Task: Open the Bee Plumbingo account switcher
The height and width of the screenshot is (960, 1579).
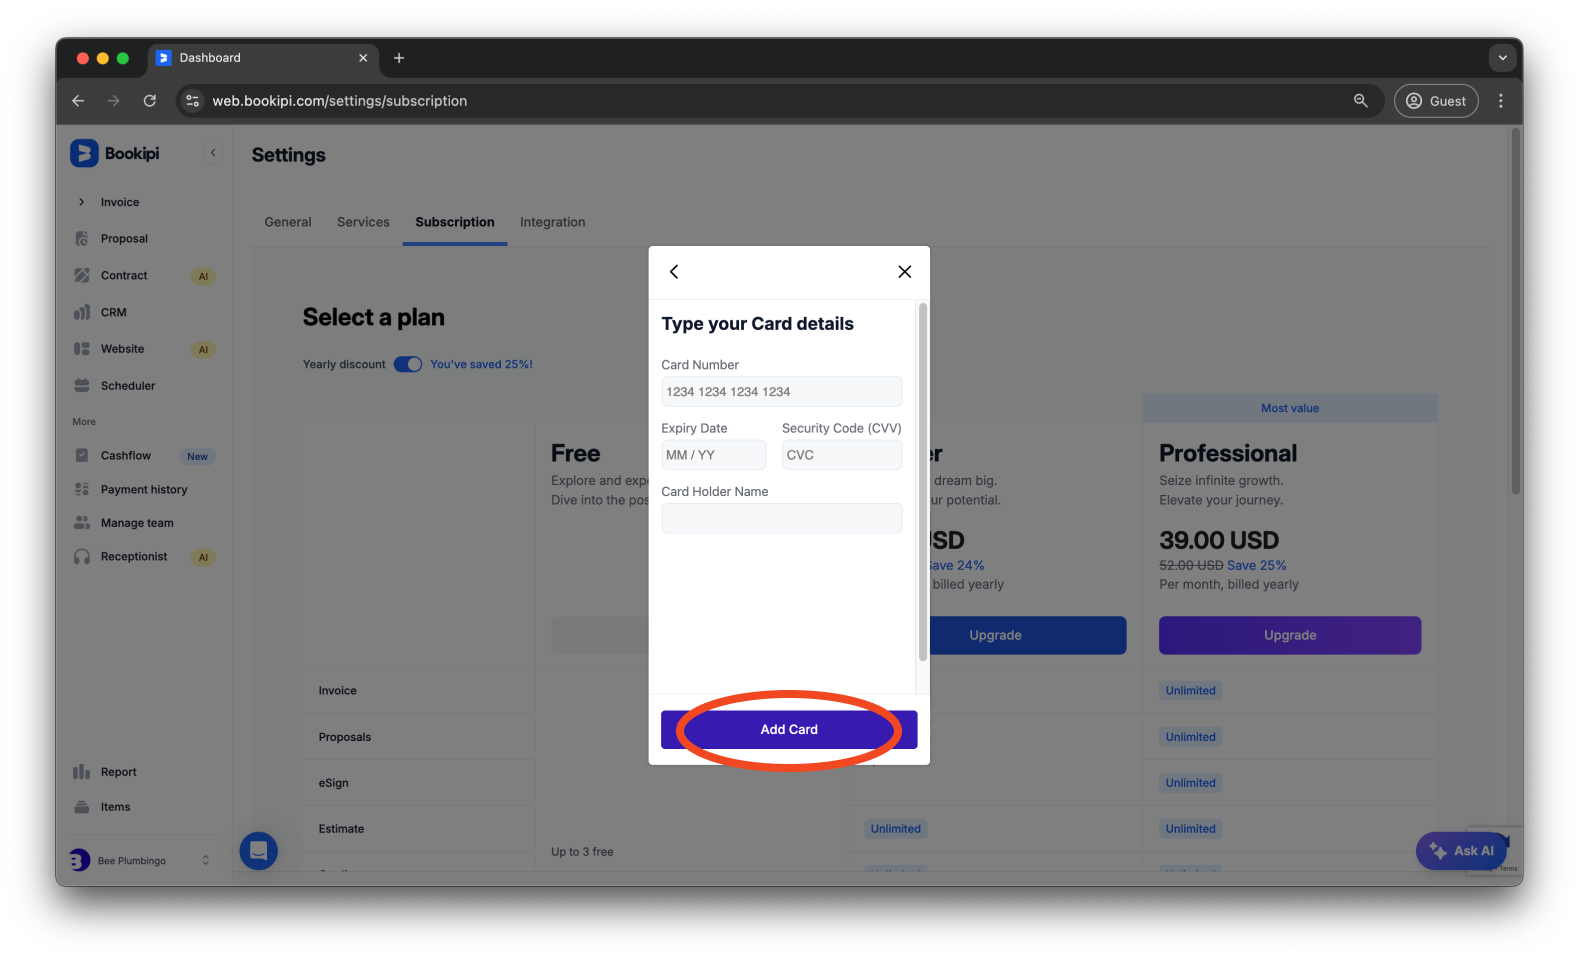Action: pos(140,861)
